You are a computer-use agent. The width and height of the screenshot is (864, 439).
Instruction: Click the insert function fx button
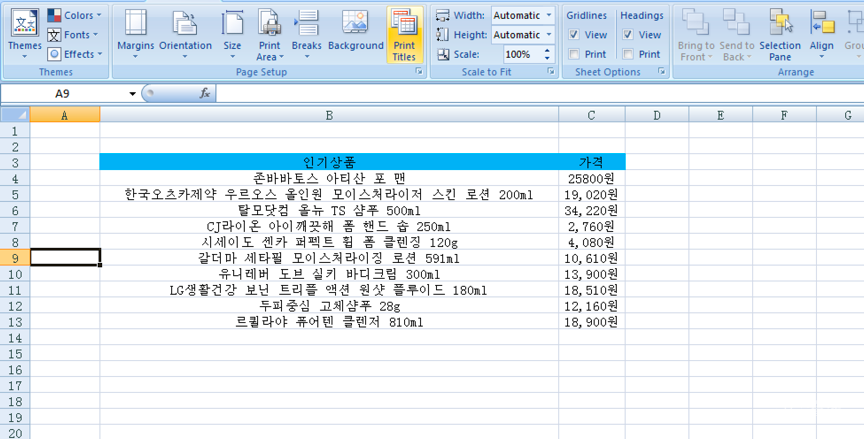204,94
